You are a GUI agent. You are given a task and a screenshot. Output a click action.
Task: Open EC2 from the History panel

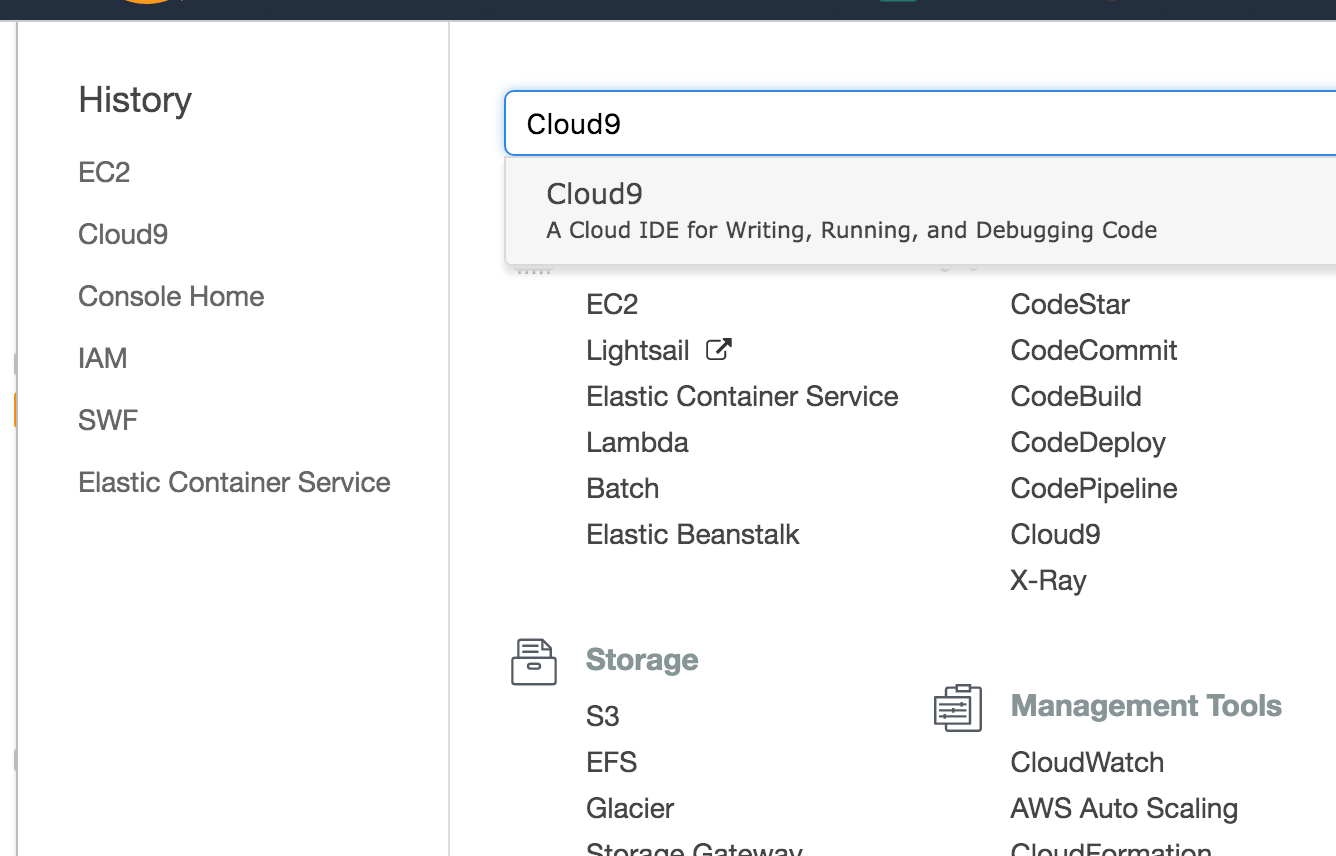[102, 172]
